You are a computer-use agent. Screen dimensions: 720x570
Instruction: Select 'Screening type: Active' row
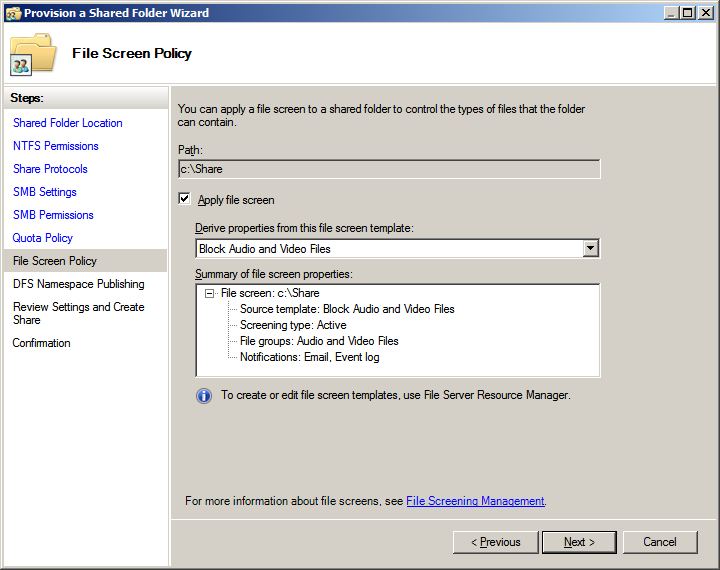[293, 325]
